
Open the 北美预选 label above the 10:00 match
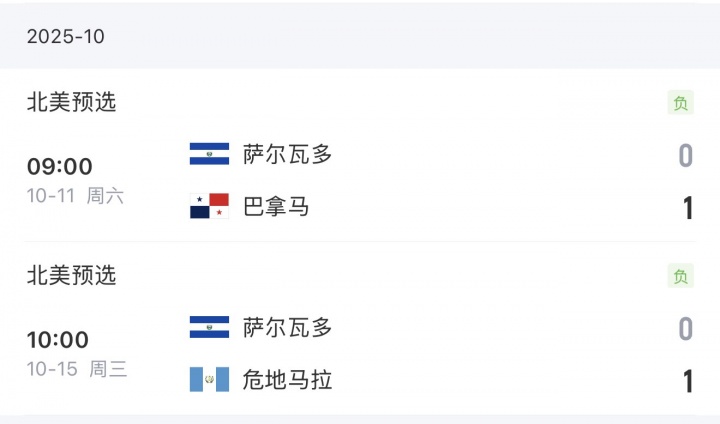[x=71, y=275]
